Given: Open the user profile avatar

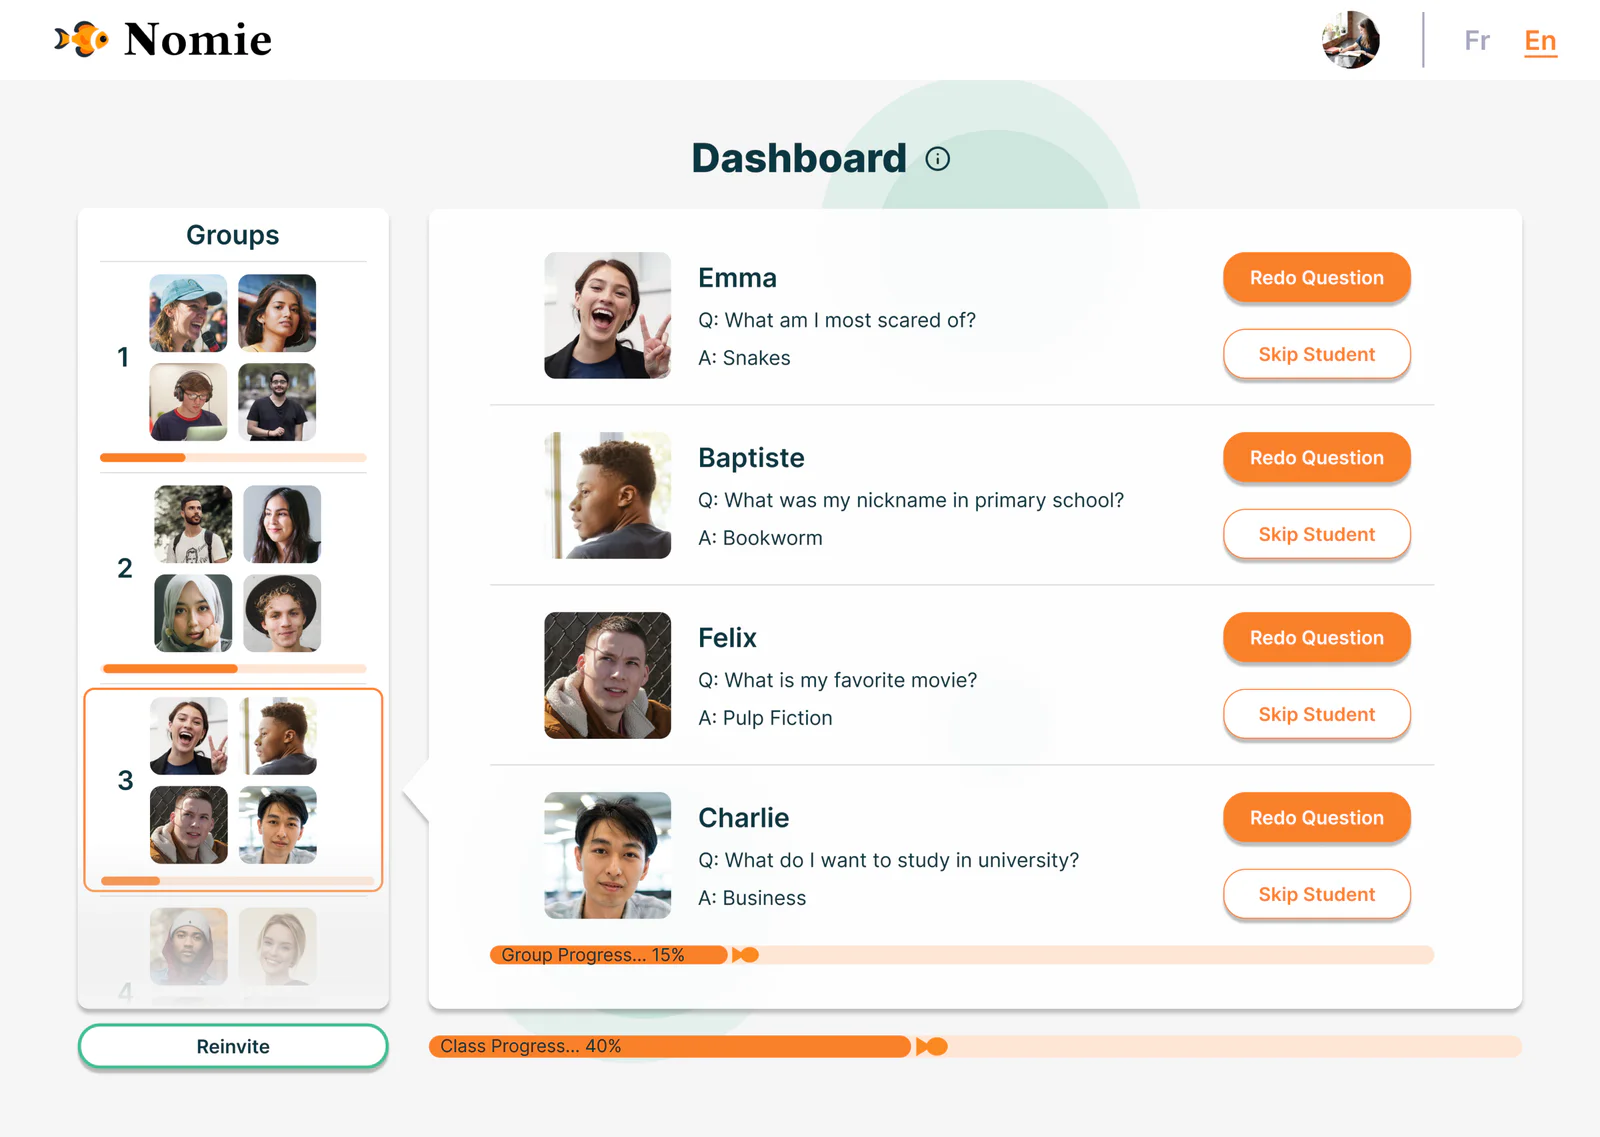Looking at the screenshot, I should (1350, 40).
